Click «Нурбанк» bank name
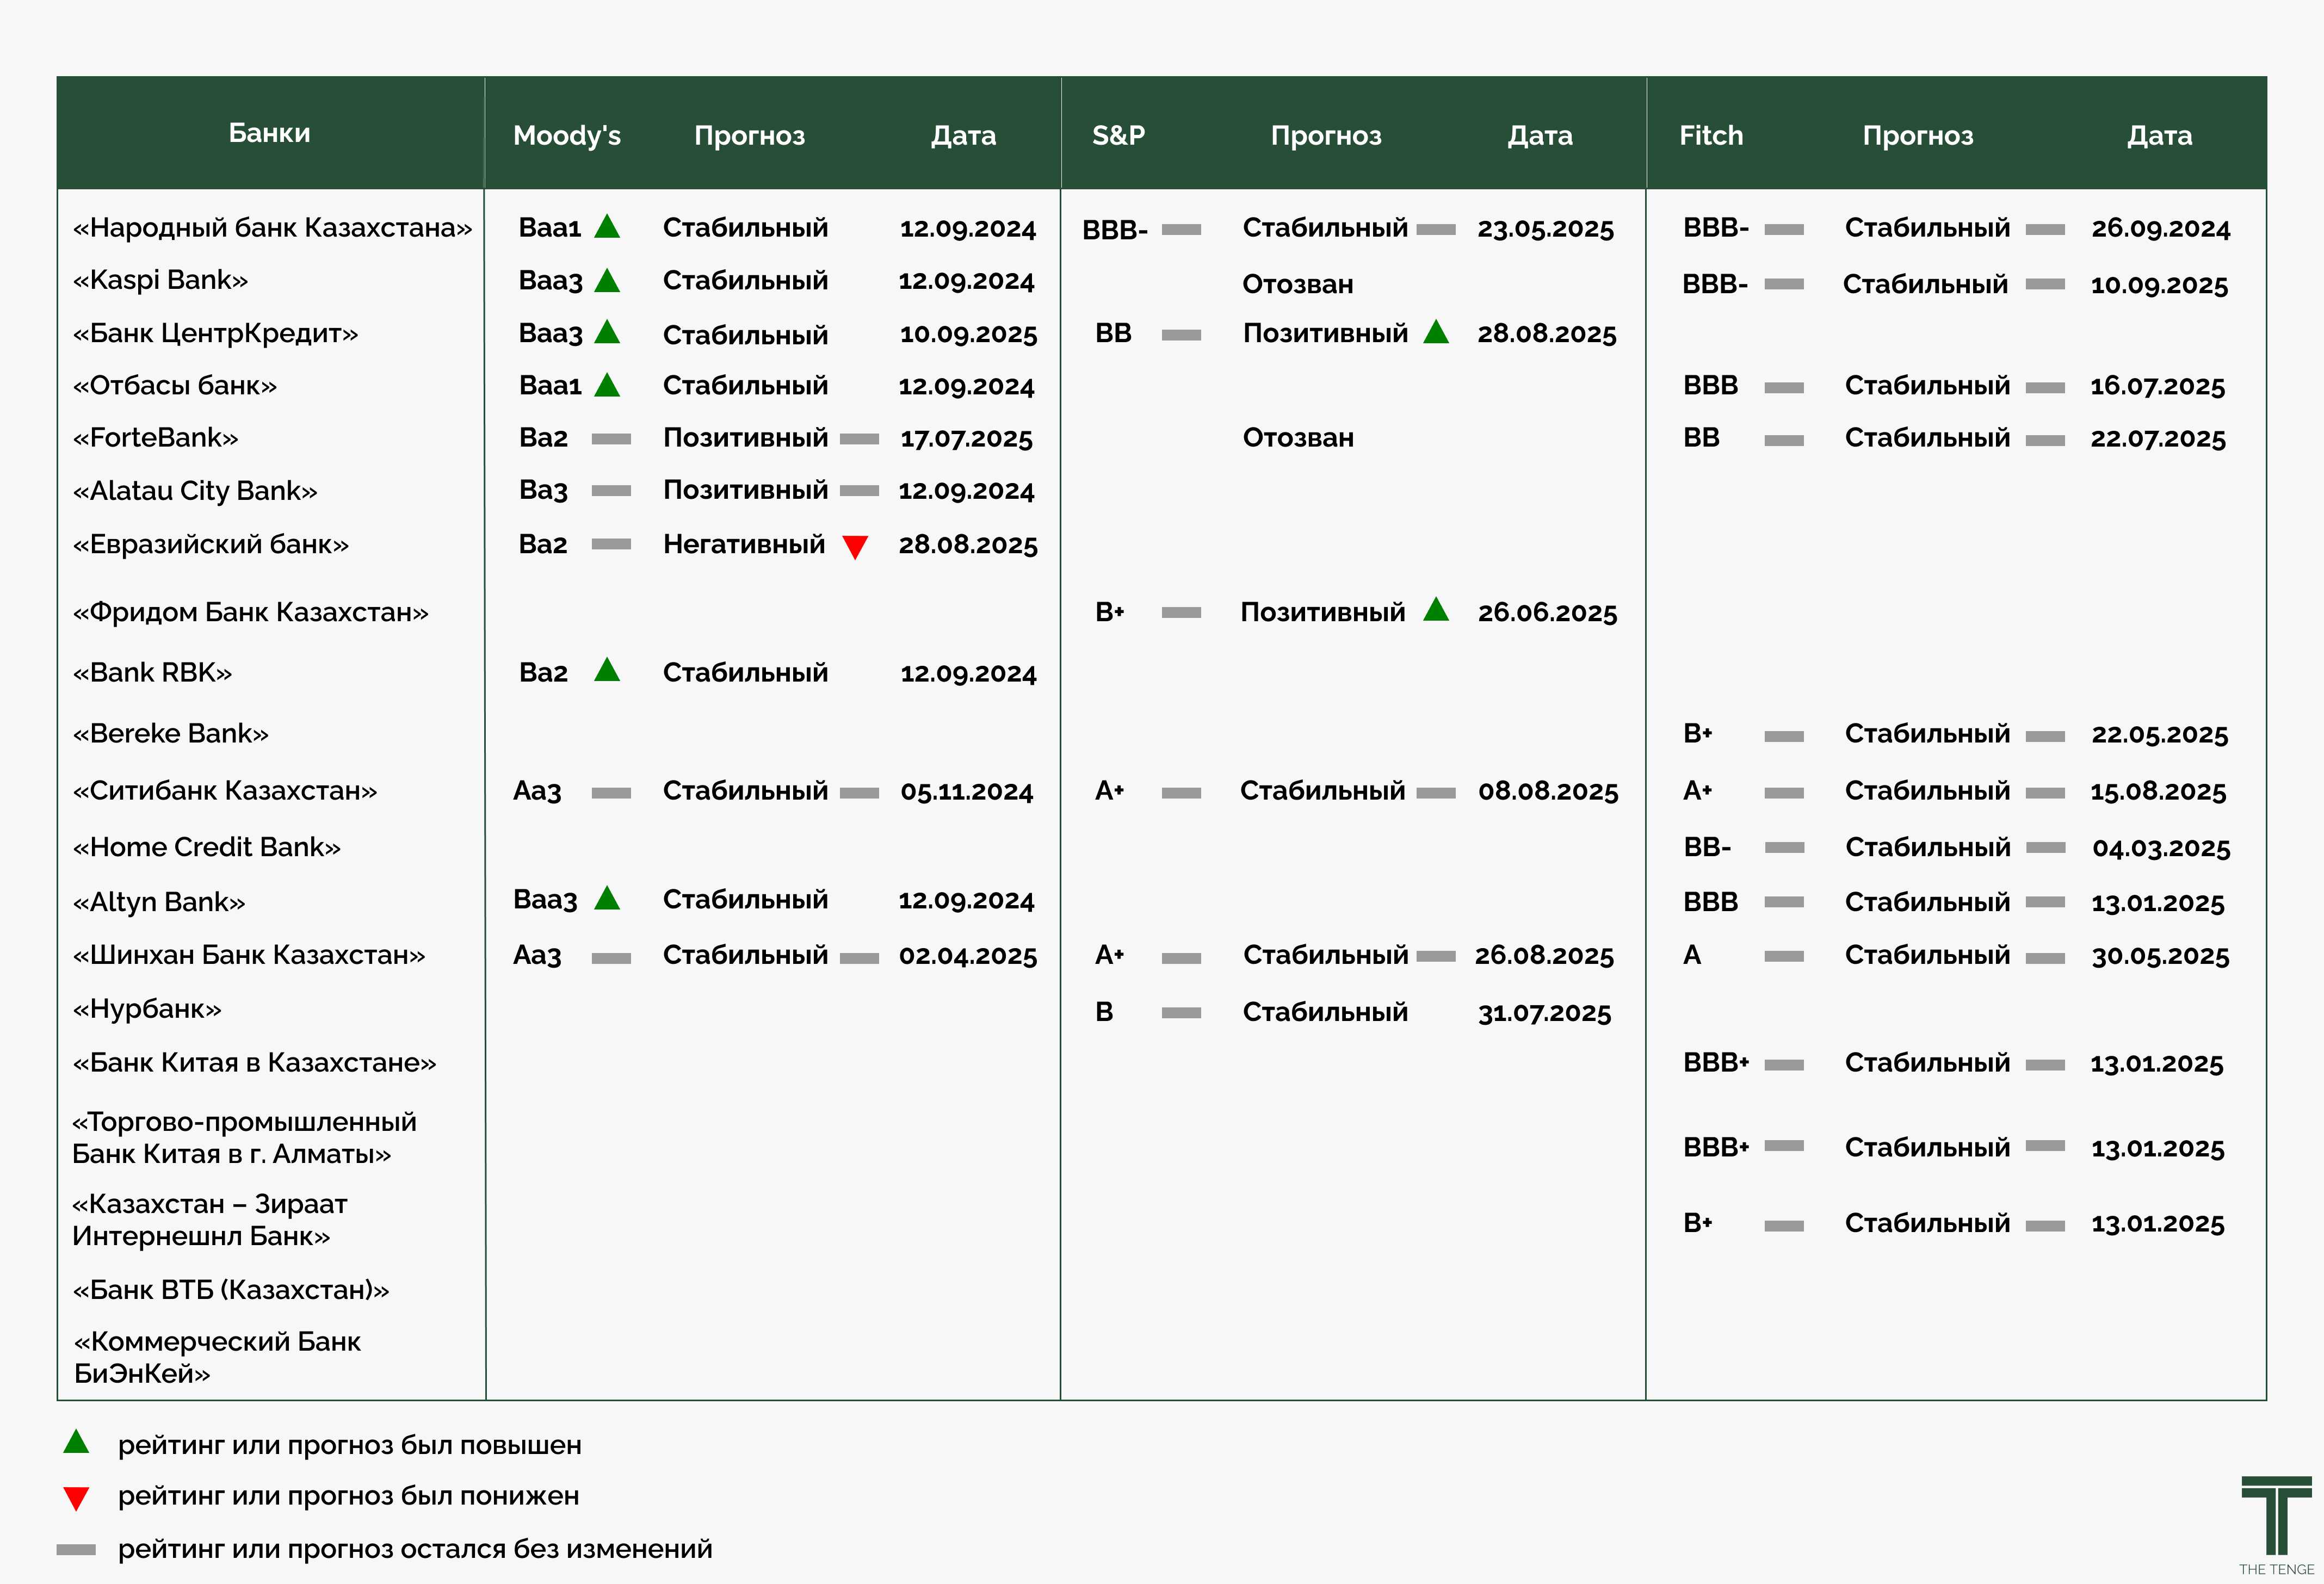 (x=147, y=1009)
